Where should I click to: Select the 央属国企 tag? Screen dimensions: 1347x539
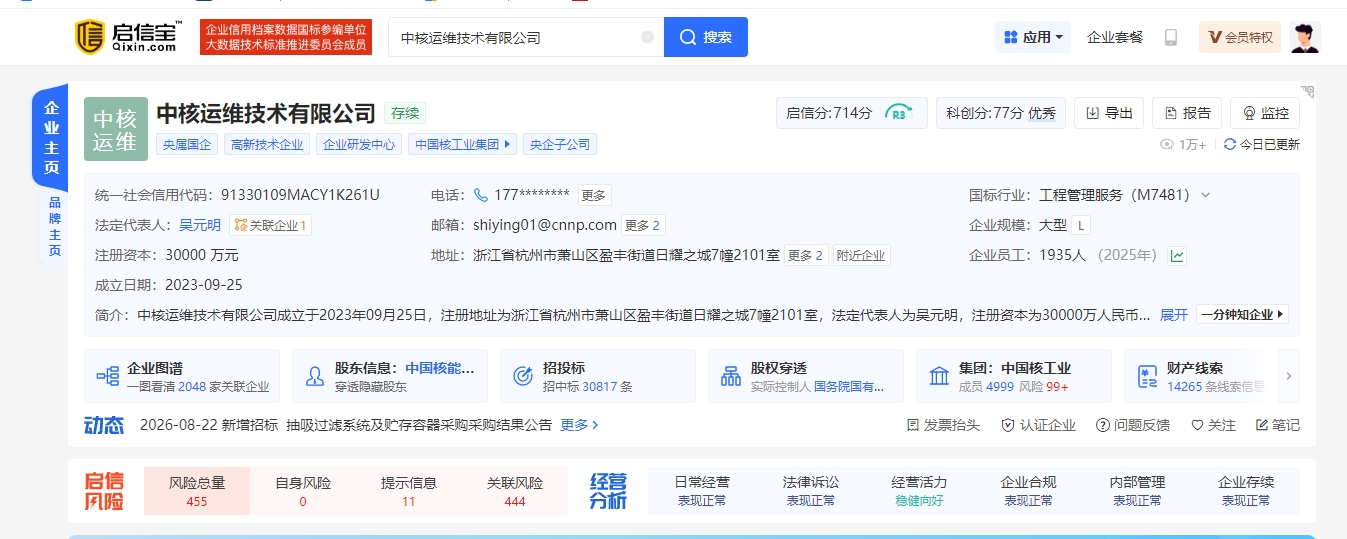(x=187, y=144)
